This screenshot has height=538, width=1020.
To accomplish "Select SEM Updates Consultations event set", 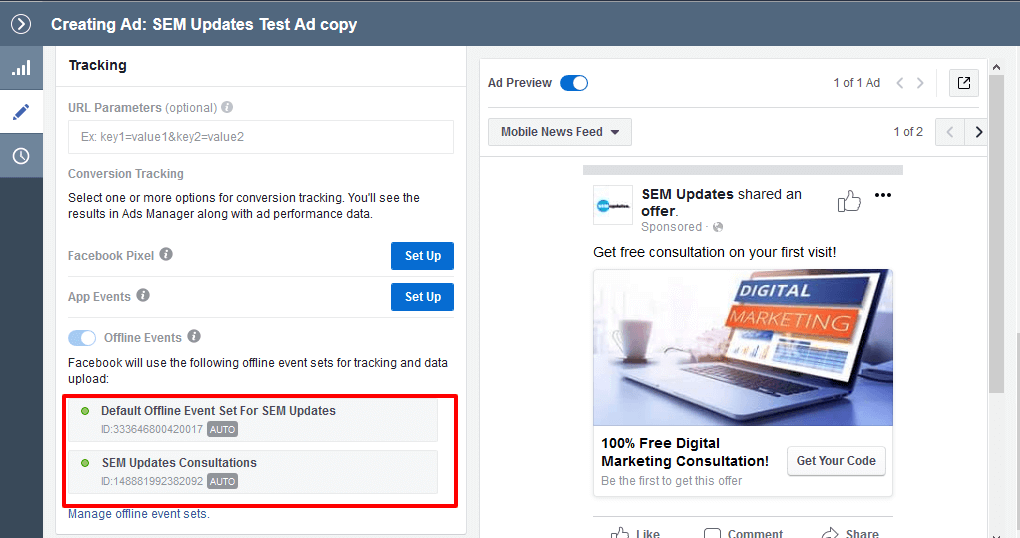I will pyautogui.click(x=253, y=472).
